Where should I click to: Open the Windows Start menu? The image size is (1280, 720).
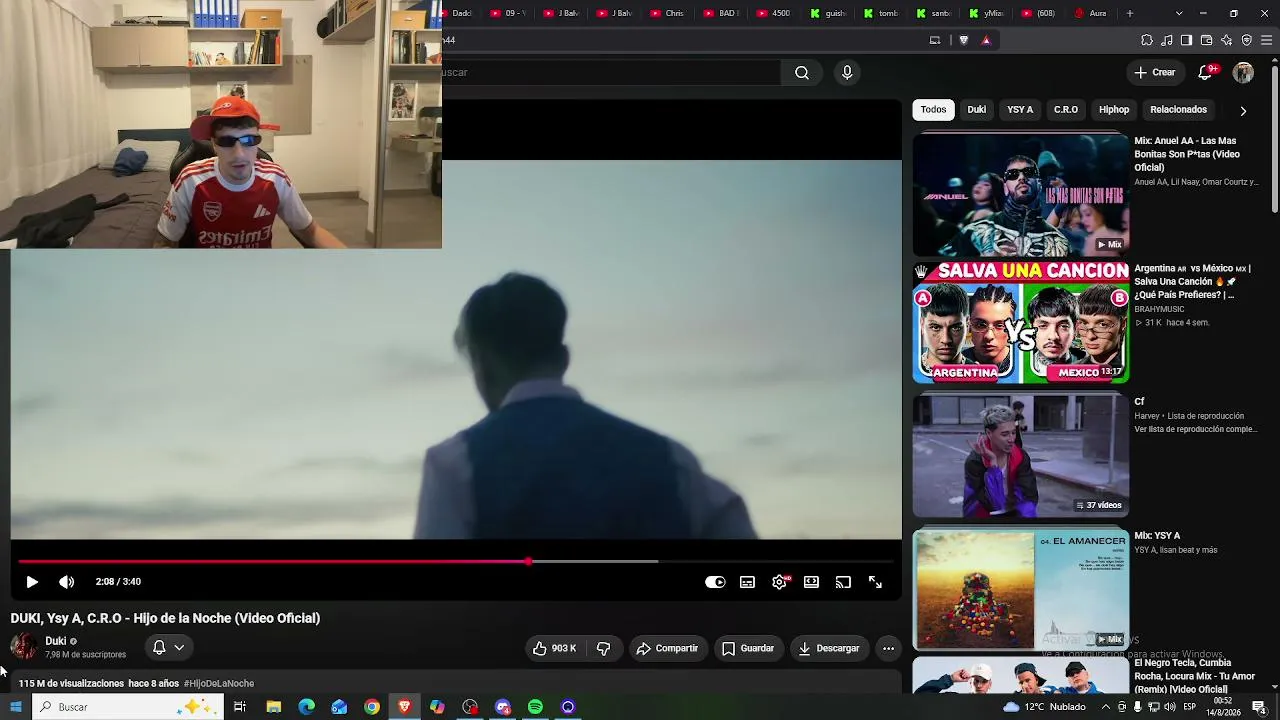16,707
